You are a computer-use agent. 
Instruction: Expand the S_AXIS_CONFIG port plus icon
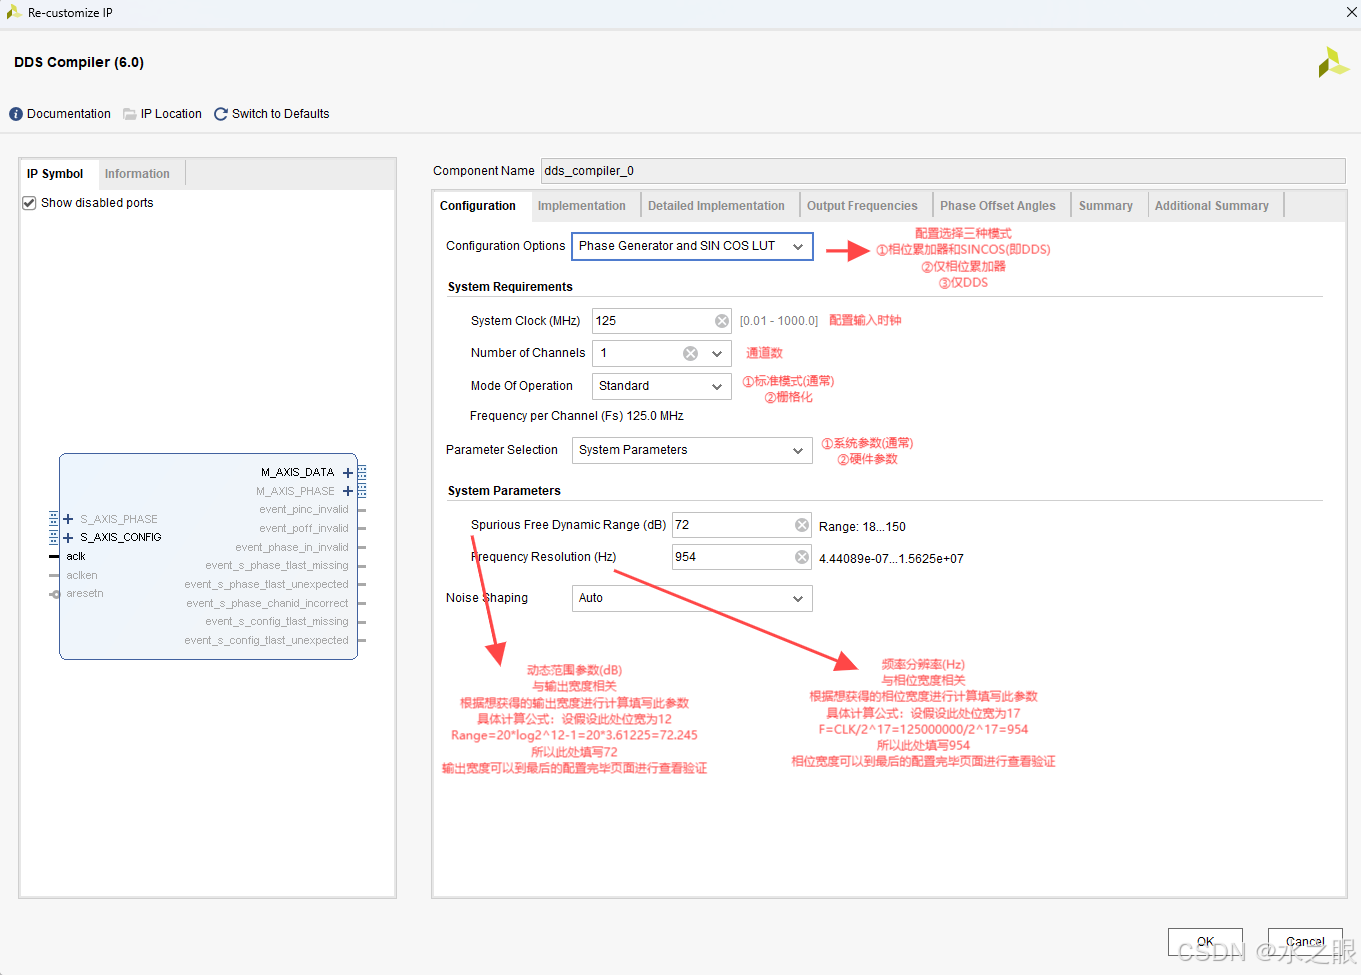click(68, 537)
